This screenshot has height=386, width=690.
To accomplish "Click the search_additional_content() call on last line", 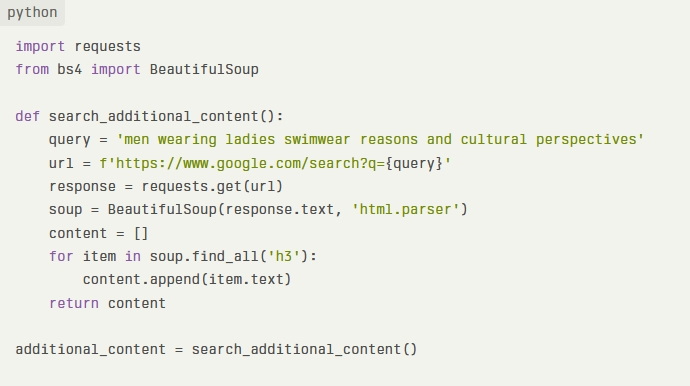I will click(304, 349).
